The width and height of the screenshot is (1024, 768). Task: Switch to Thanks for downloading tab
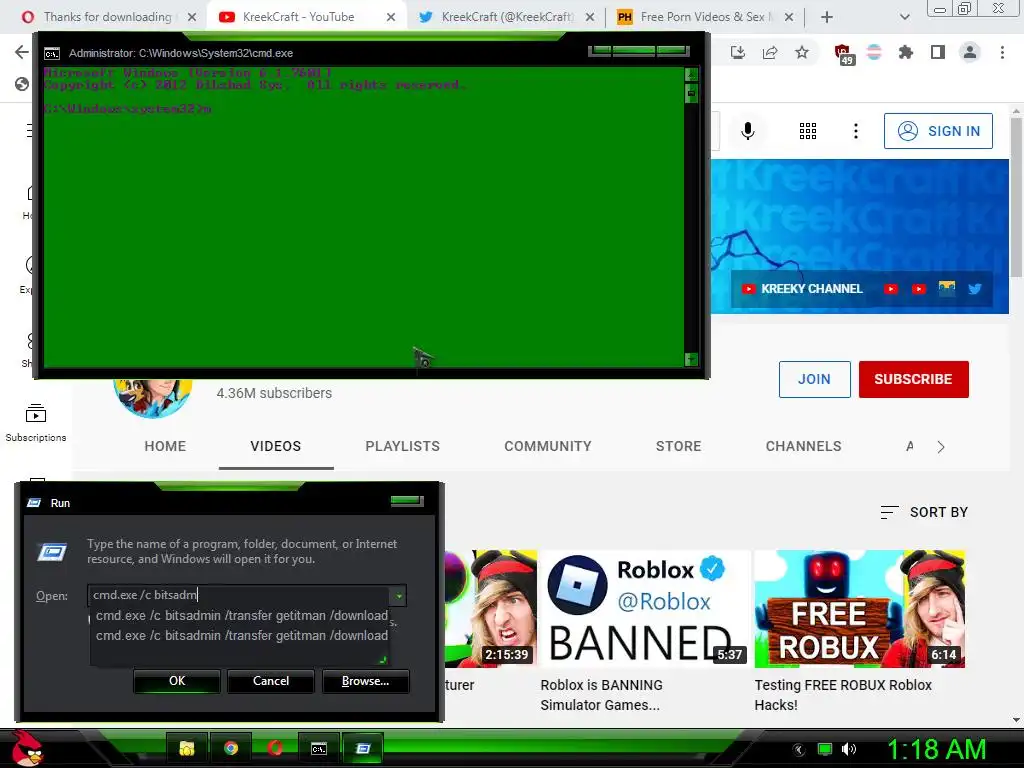tap(108, 17)
